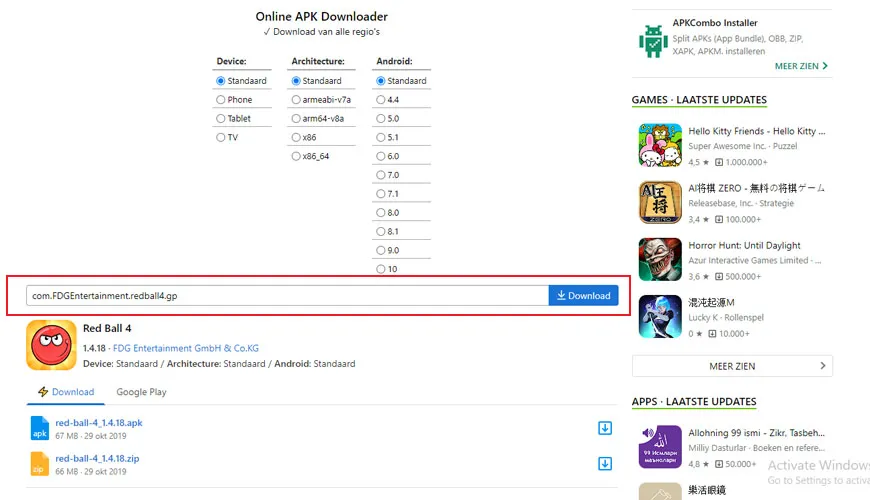Click the '66 MB · 29 okt 2019' text
The image size is (870, 500).
pyautogui.click(x=90, y=472)
